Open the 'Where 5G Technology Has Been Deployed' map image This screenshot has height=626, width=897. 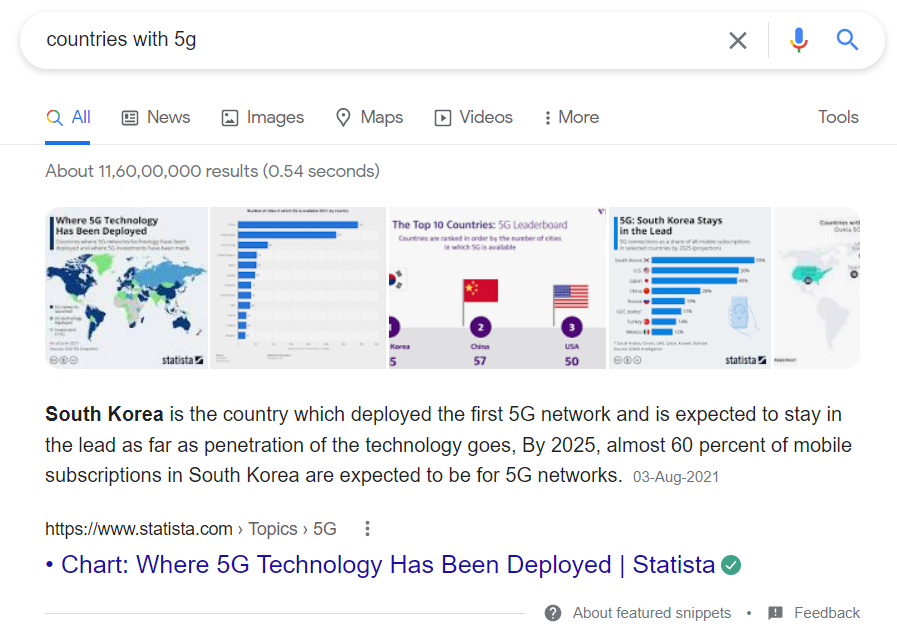126,288
